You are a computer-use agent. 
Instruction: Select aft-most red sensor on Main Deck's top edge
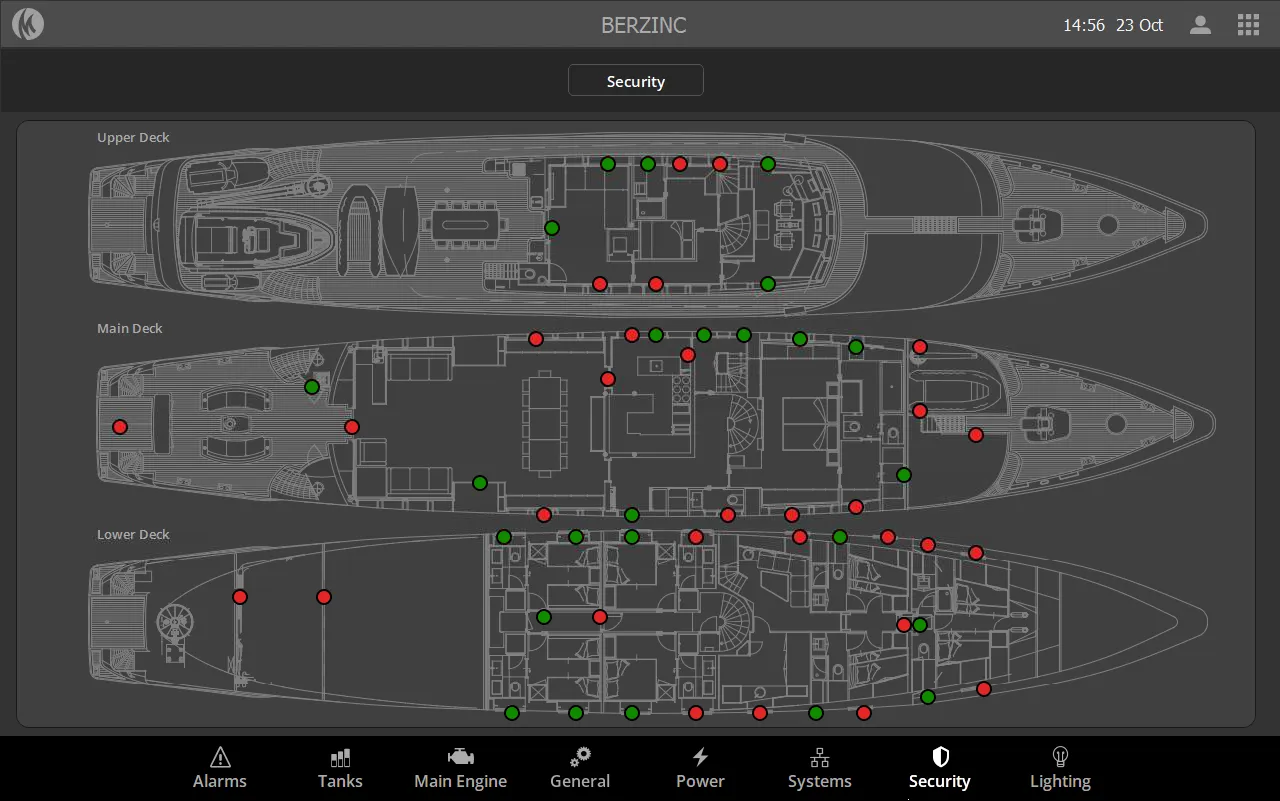(536, 339)
